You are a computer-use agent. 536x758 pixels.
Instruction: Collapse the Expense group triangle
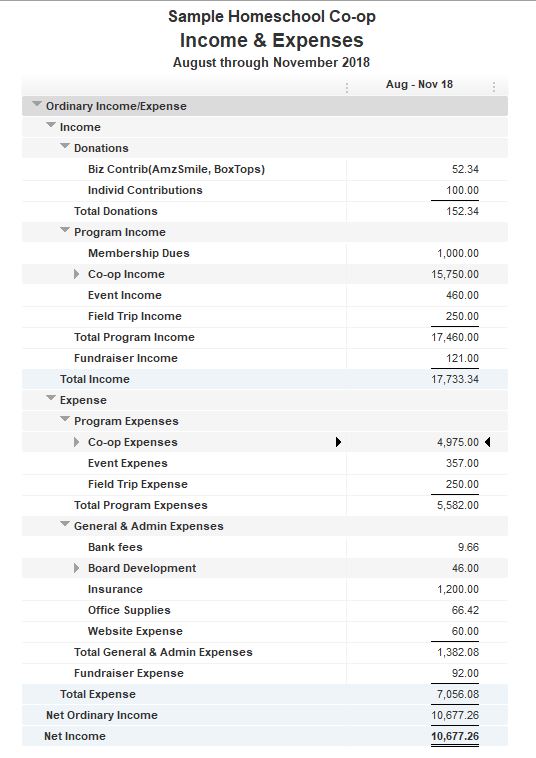51,398
